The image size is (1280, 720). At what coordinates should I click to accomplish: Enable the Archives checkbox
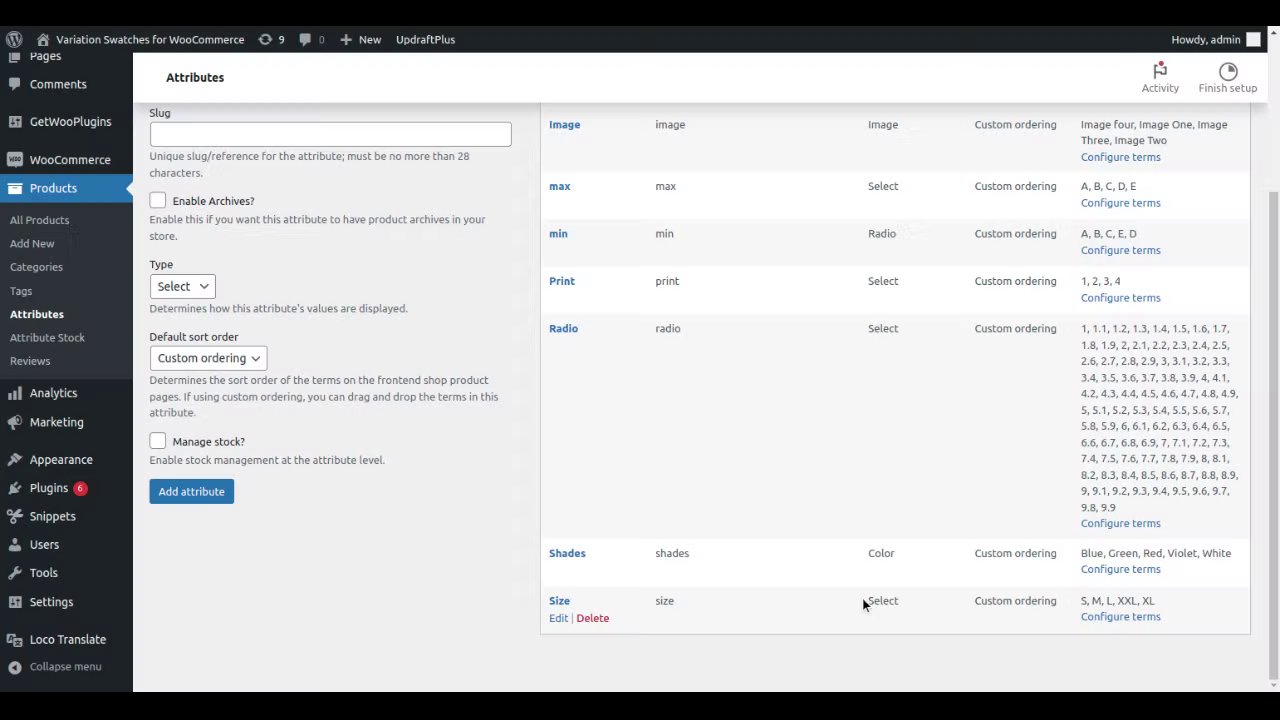coord(158,201)
